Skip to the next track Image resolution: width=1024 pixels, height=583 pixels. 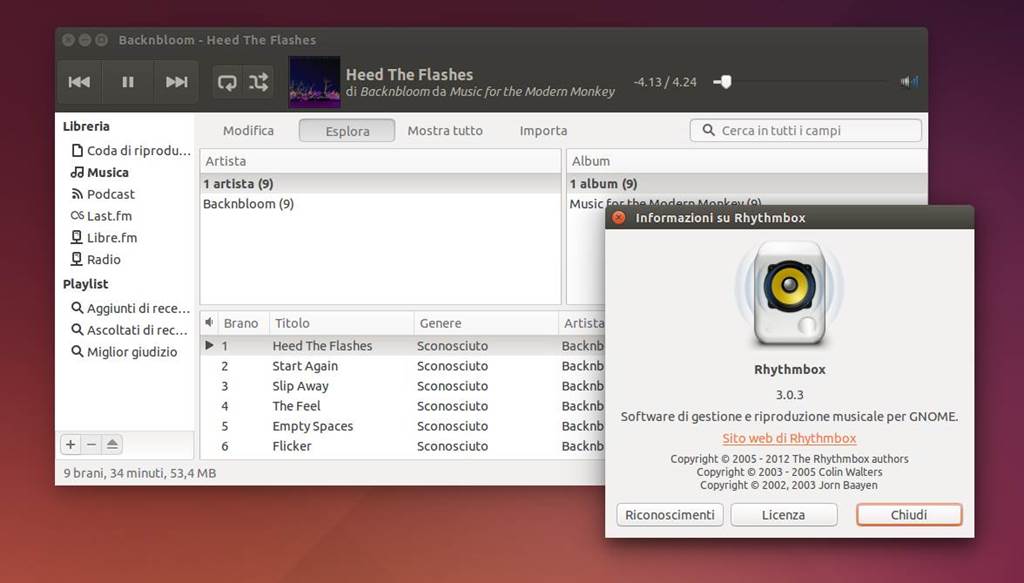176,82
